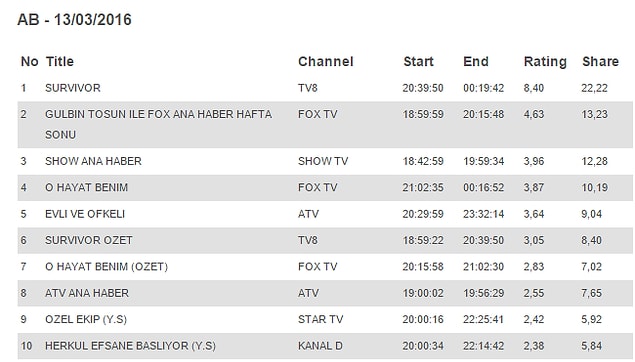
Task: Click the Share column header
Action: (600, 62)
